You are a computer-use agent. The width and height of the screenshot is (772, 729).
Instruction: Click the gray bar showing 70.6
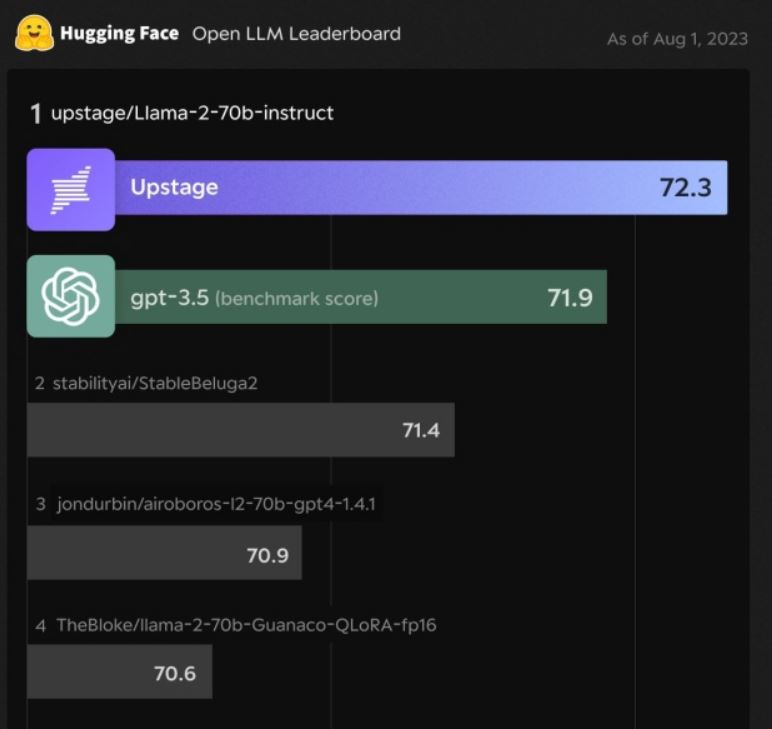point(120,672)
